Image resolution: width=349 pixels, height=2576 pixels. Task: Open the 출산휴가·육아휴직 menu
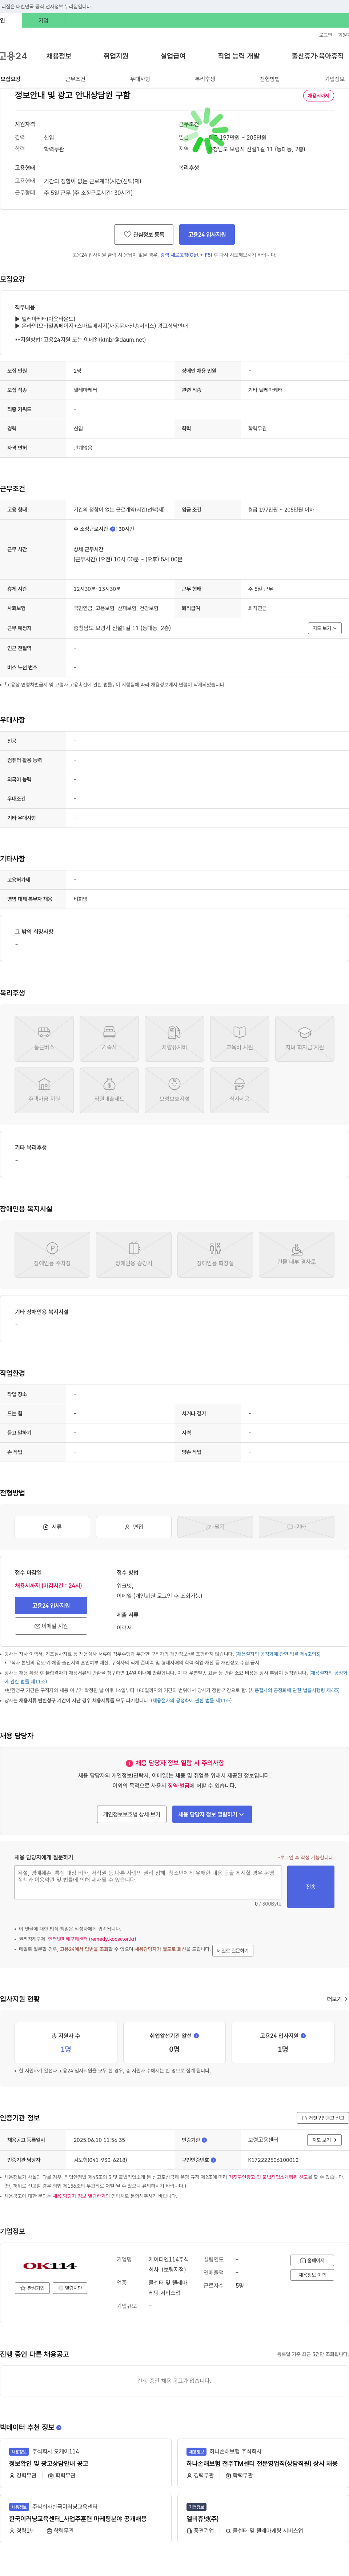(318, 56)
